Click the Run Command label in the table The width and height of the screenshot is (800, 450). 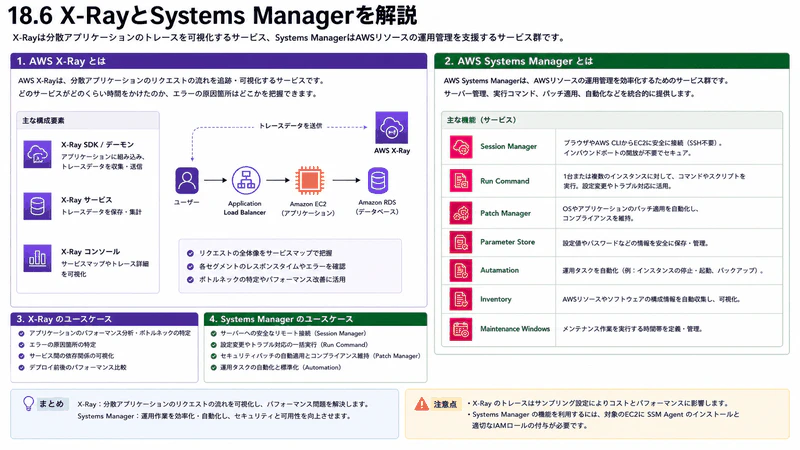tap(505, 181)
